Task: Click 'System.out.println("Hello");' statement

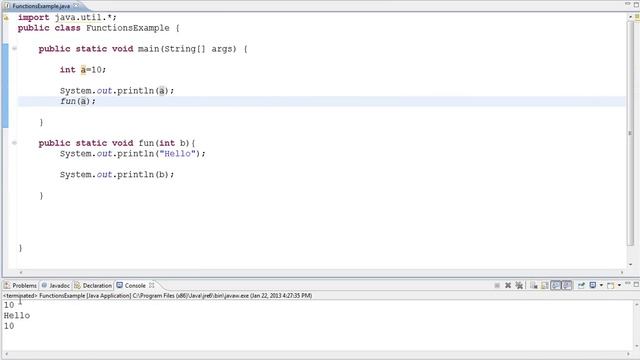Action: (133, 153)
